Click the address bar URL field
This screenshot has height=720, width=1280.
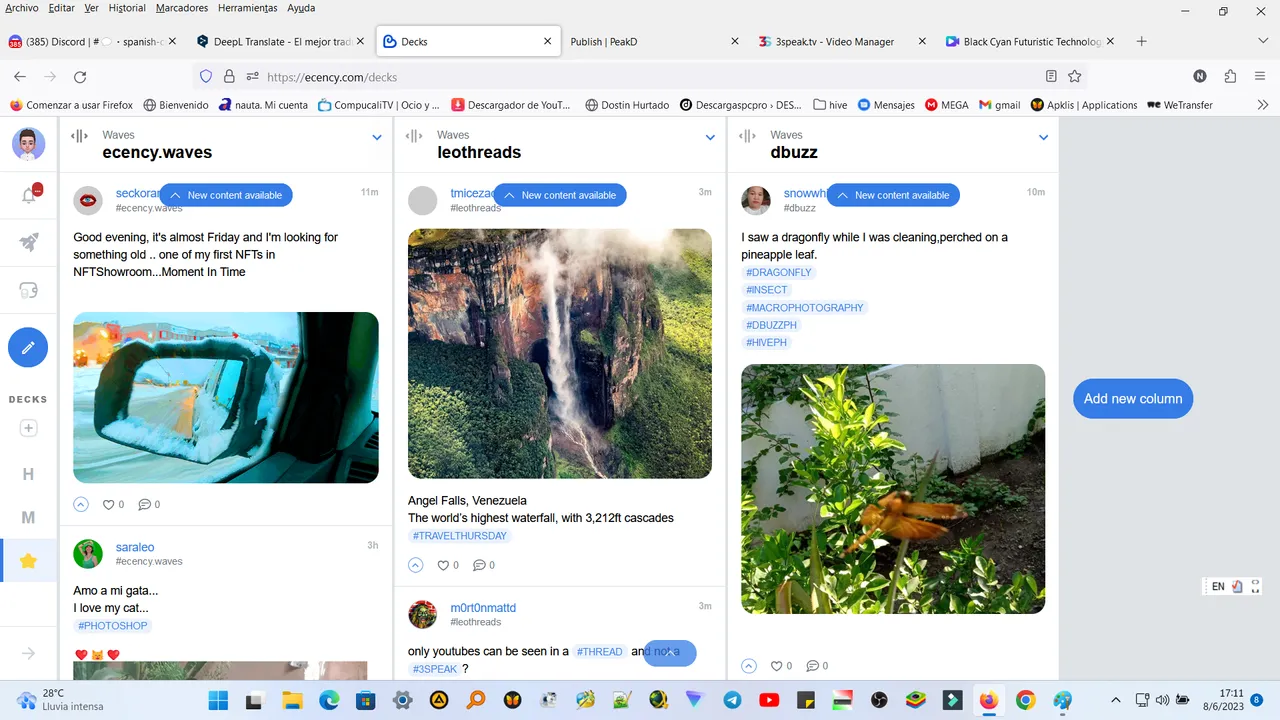point(640,77)
